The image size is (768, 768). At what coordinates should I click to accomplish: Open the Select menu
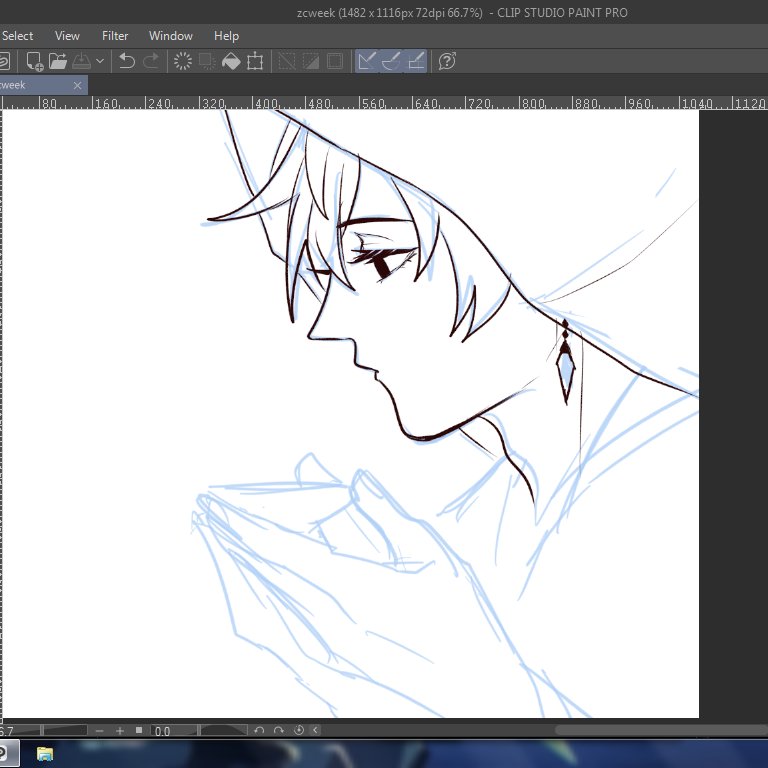(17, 36)
